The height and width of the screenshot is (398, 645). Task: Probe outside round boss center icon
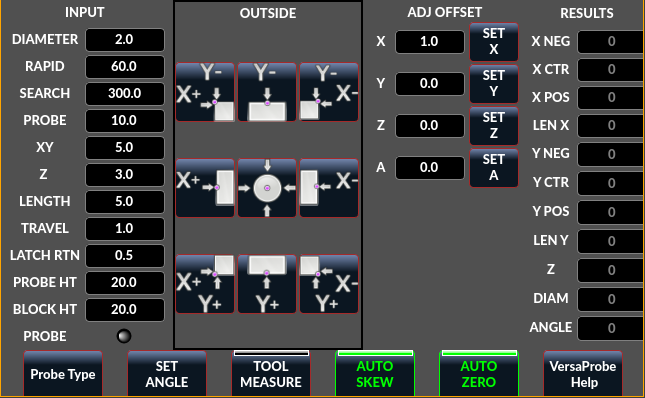click(x=267, y=188)
